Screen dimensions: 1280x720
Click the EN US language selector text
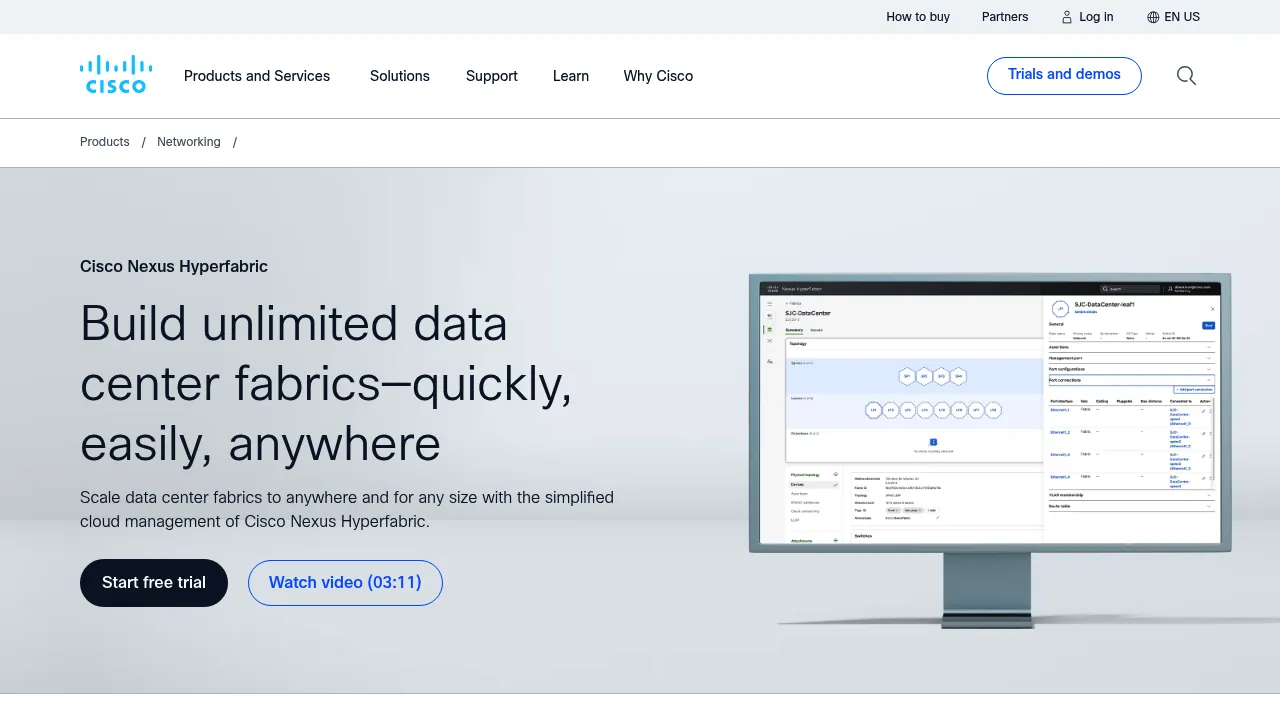[1182, 17]
